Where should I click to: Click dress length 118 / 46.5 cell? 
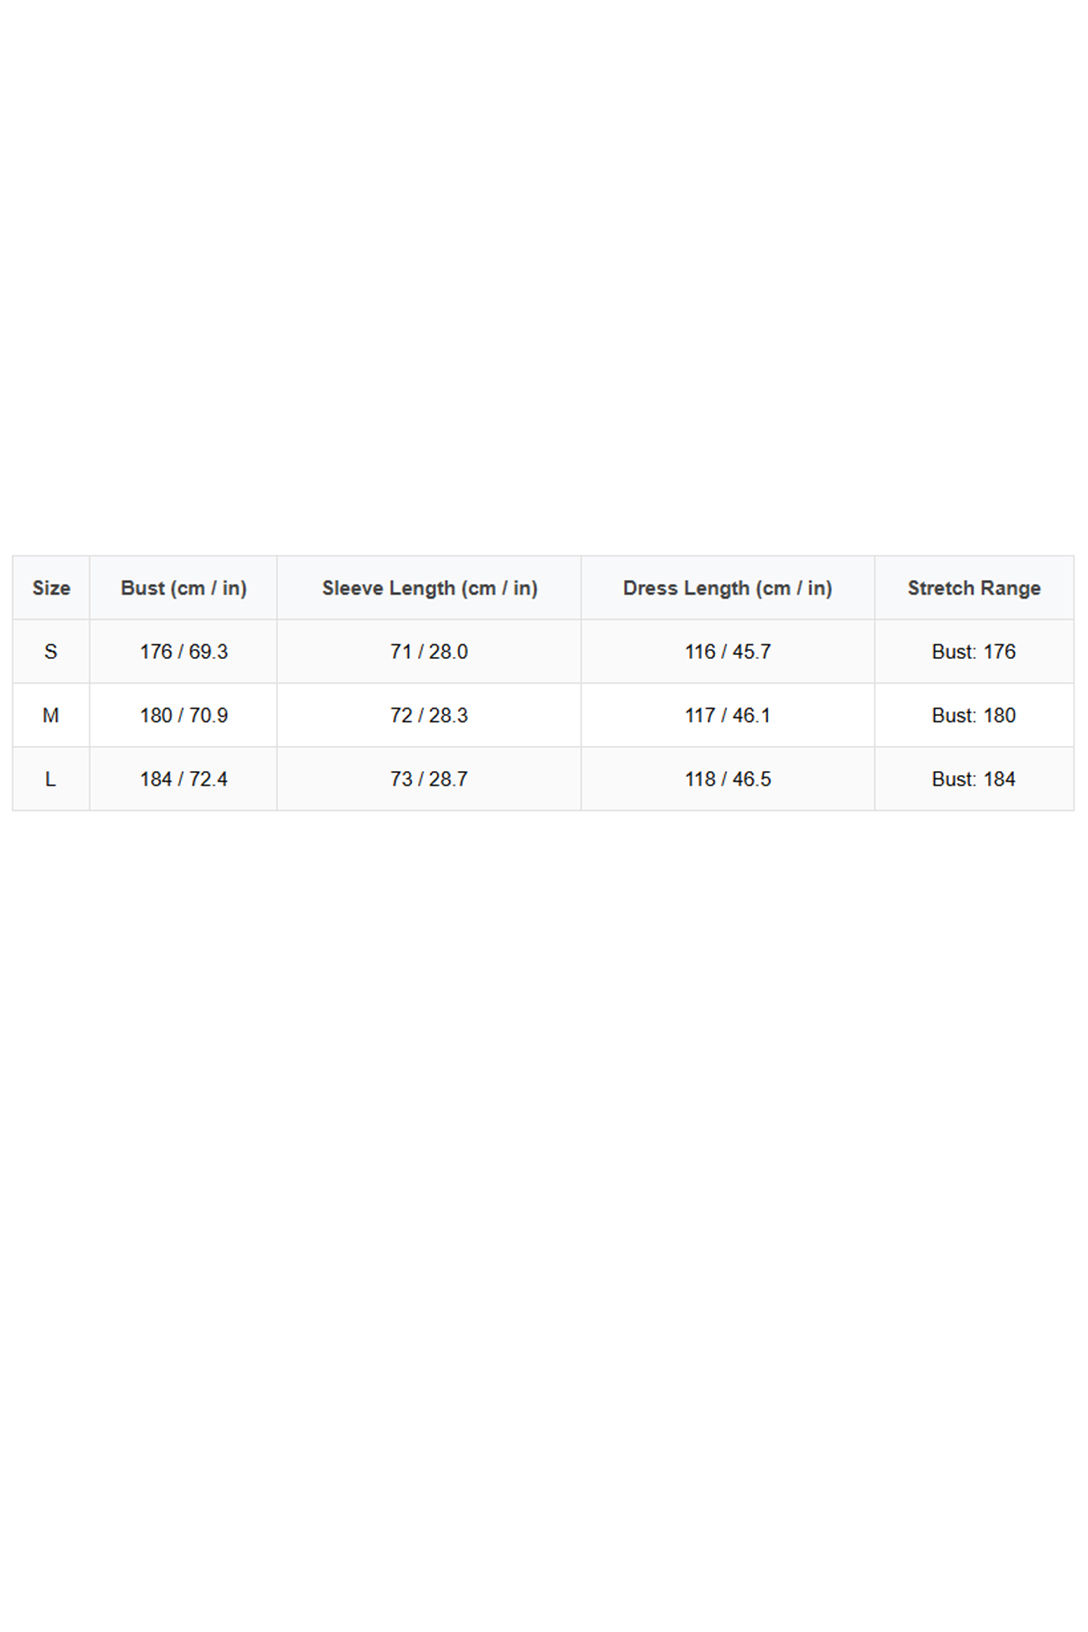727,779
